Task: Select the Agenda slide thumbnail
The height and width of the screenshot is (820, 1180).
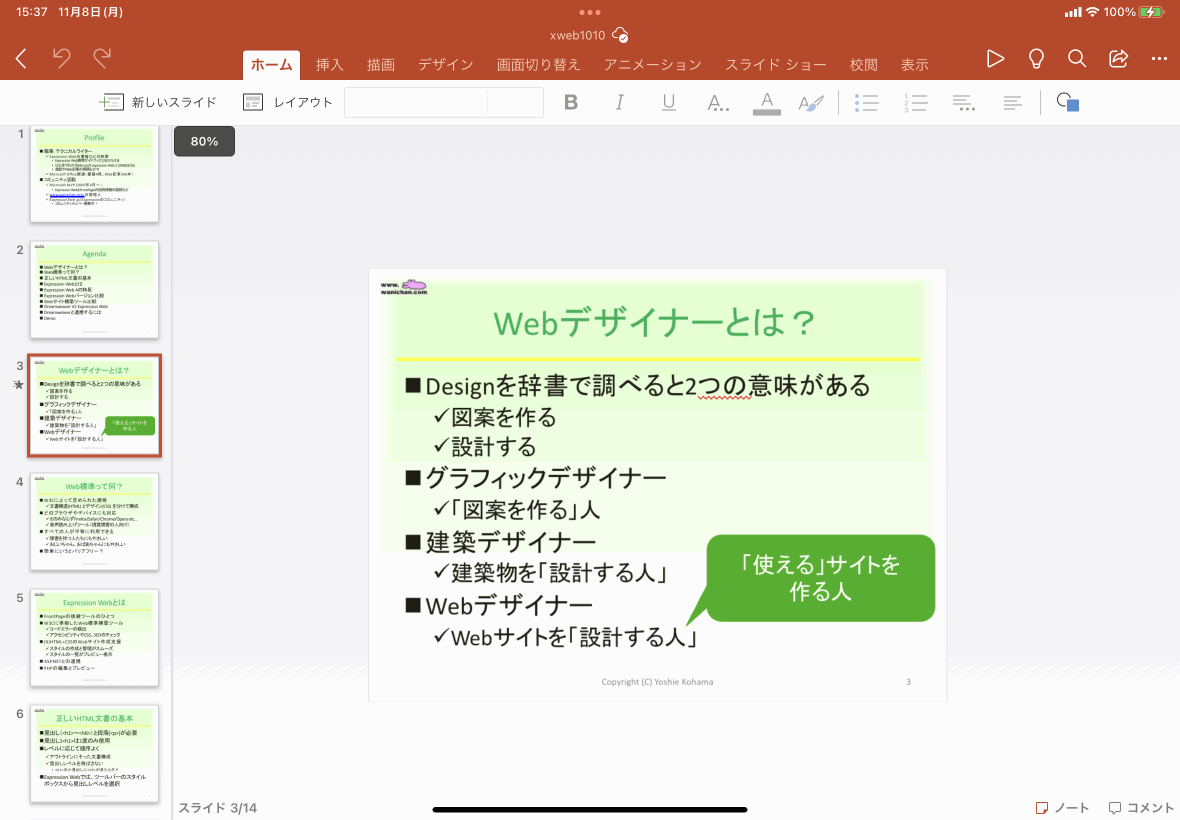Action: point(94,290)
